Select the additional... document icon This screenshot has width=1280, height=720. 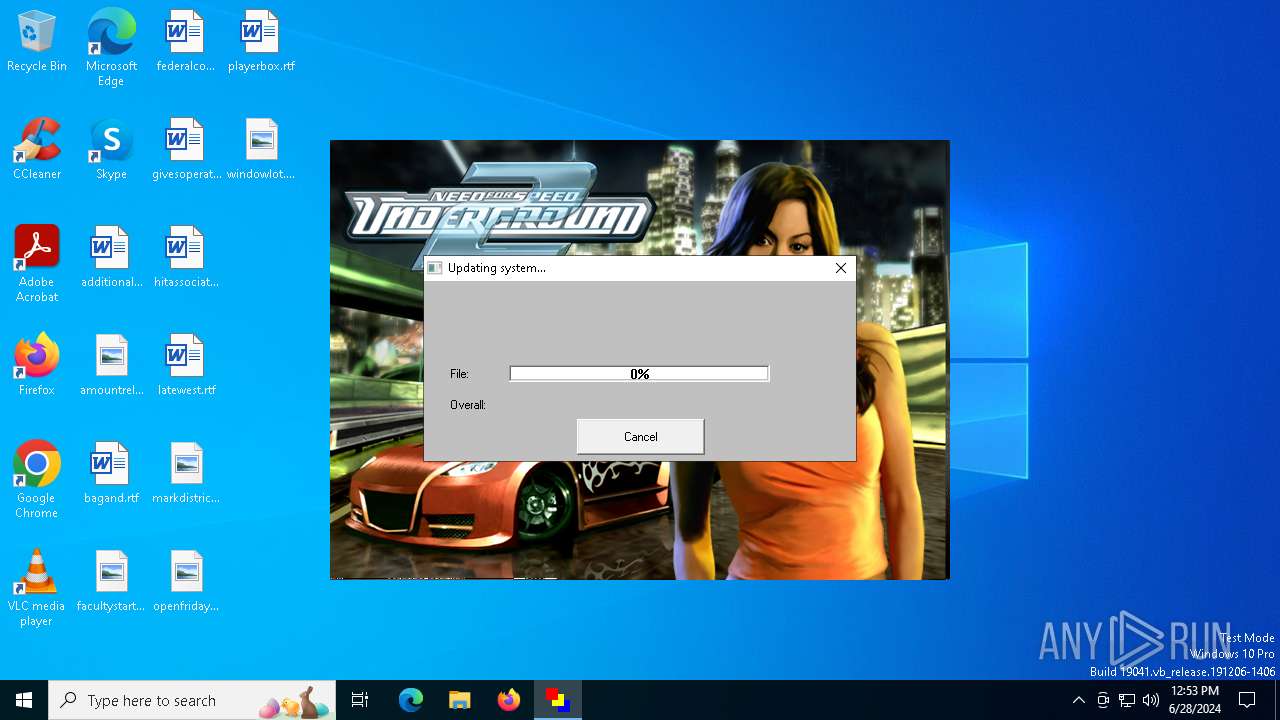[111, 258]
